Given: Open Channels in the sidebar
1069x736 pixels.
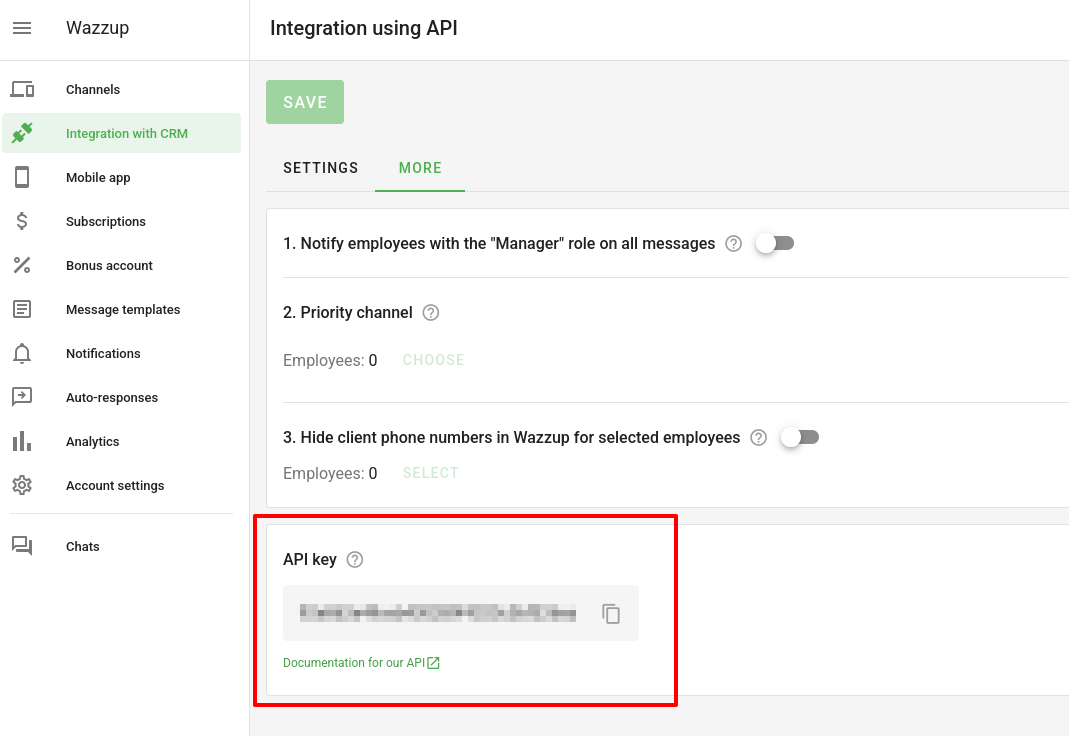Looking at the screenshot, I should click(x=121, y=89).
